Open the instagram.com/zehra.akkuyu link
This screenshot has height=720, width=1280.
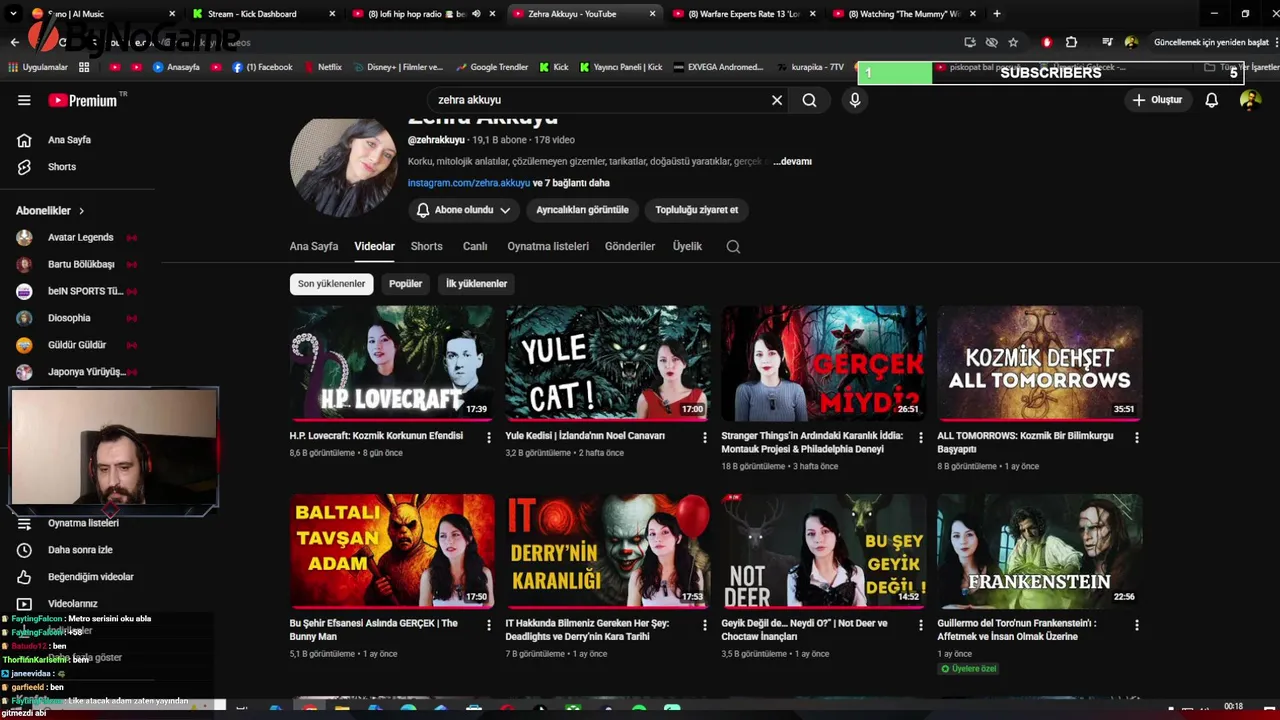[x=469, y=183]
